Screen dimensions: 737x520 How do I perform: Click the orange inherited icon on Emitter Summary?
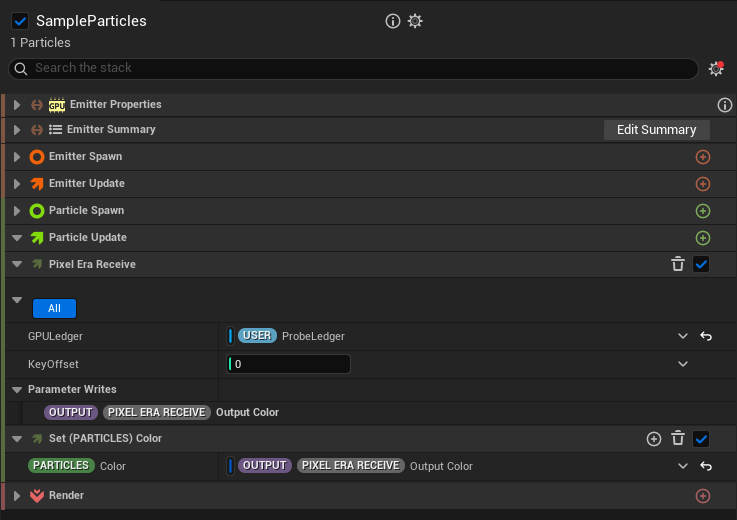(x=37, y=130)
